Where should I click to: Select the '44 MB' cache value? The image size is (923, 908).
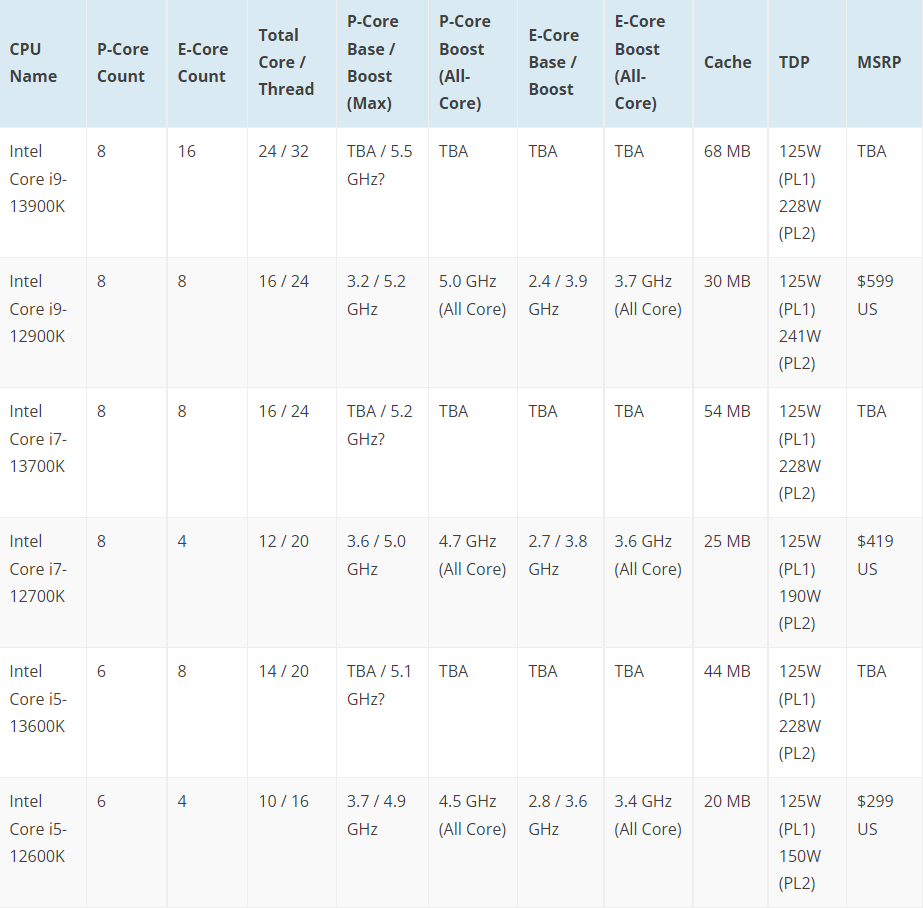pyautogui.click(x=727, y=672)
